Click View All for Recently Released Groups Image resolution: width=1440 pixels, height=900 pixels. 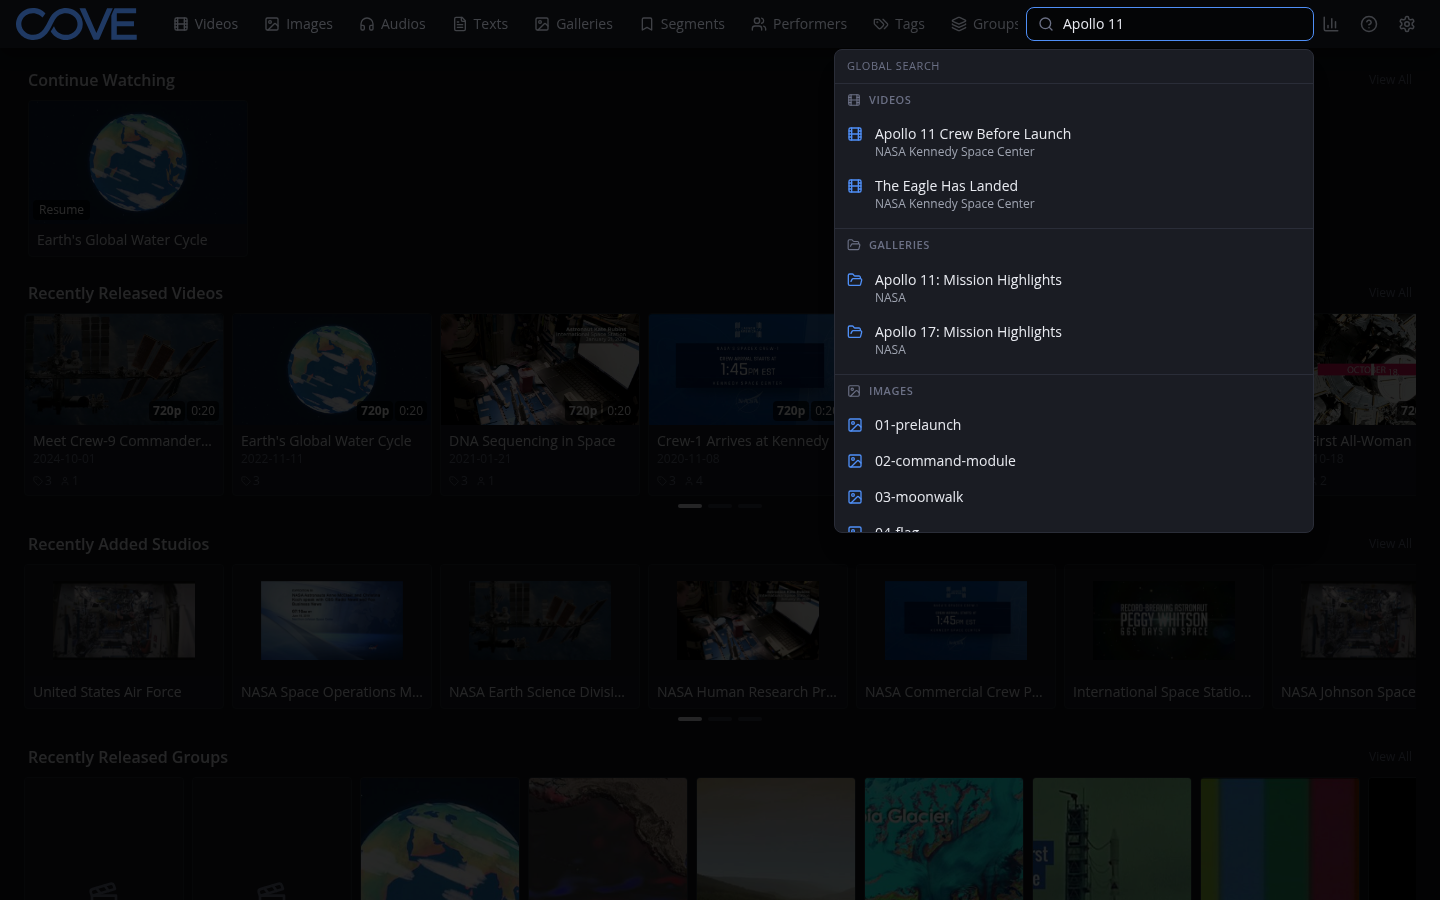[1390, 757]
